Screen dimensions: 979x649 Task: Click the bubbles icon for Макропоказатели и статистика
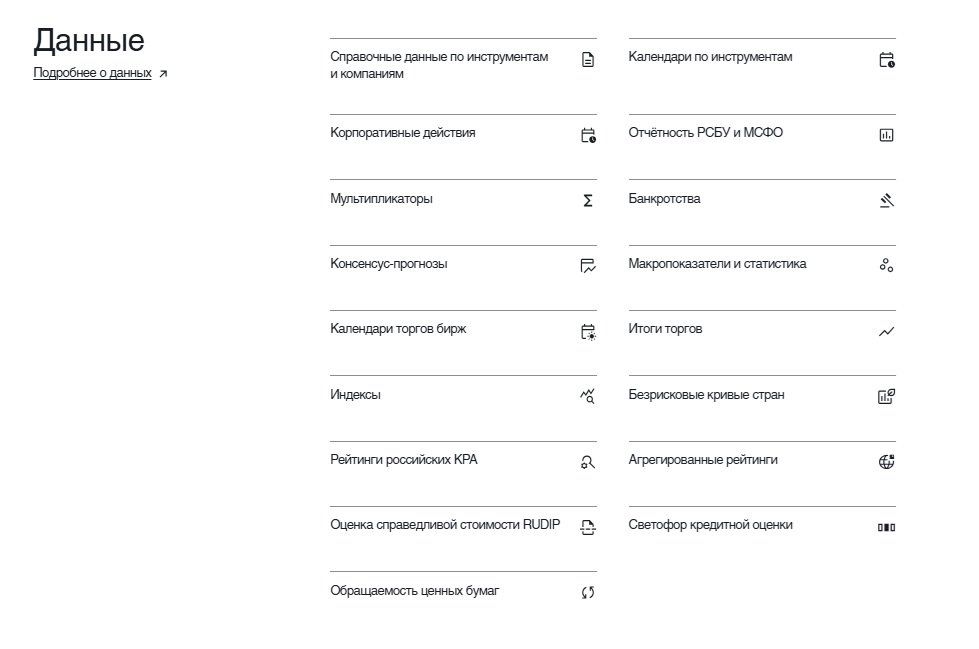pos(887,265)
